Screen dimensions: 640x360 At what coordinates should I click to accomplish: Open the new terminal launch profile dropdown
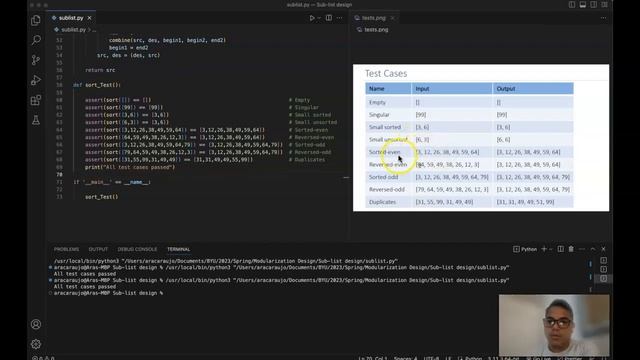[551, 249]
